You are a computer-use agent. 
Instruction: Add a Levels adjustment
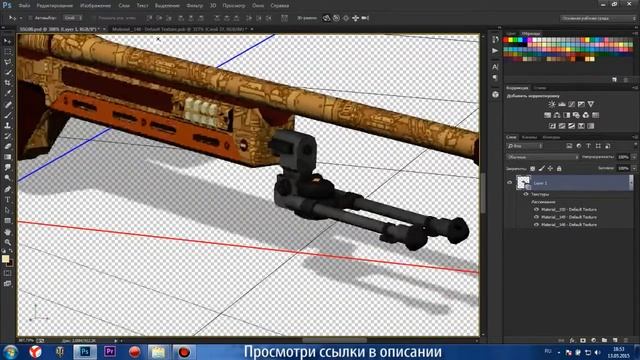[562, 104]
